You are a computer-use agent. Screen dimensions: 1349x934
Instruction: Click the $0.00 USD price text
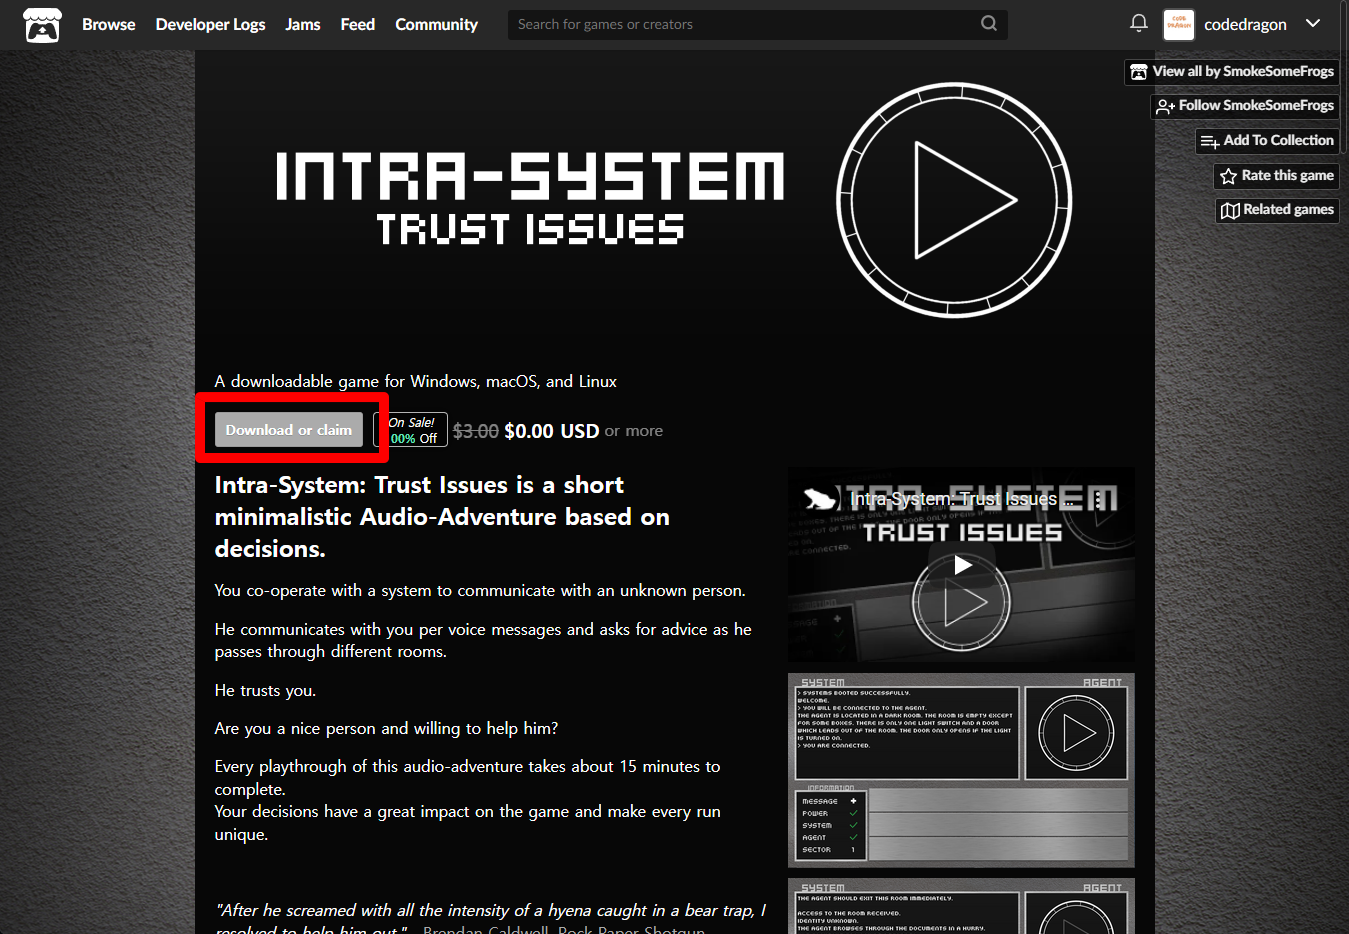[x=552, y=431]
